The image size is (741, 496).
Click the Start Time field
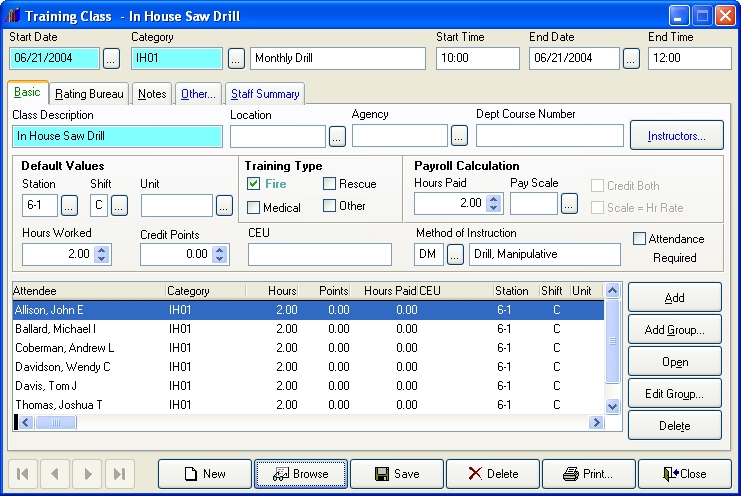(478, 59)
